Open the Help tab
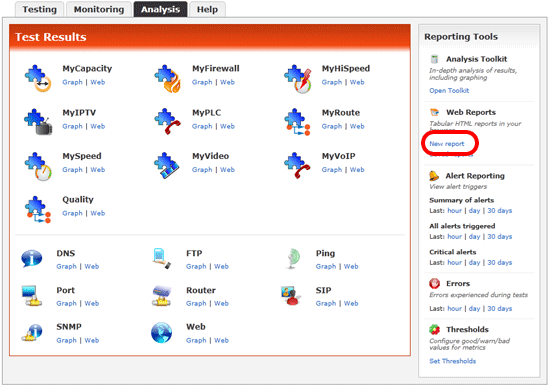Screen dimensions: 550x386 (207, 9)
